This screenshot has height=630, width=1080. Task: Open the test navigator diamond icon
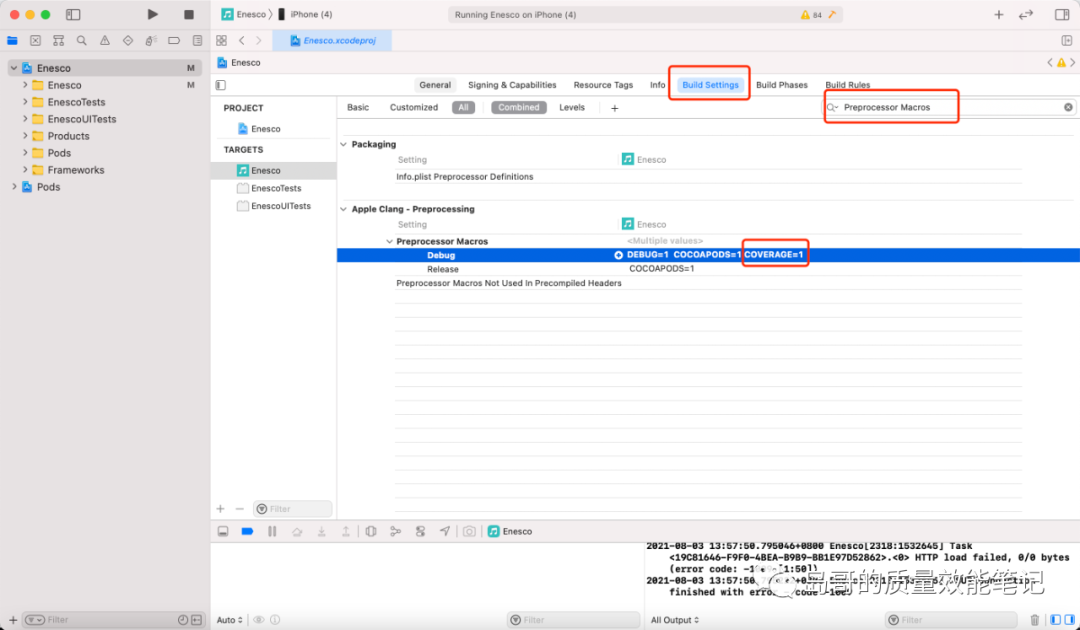coord(128,41)
